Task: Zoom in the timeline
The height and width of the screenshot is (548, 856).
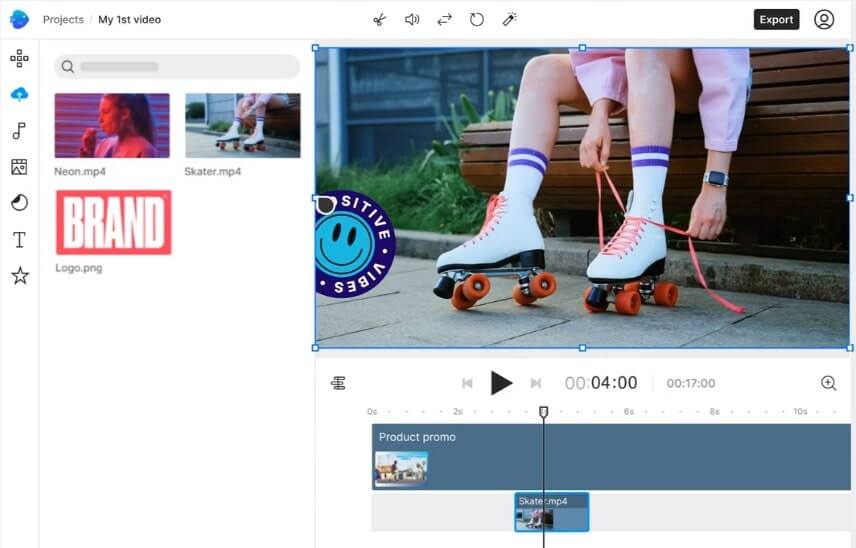Action: click(829, 383)
